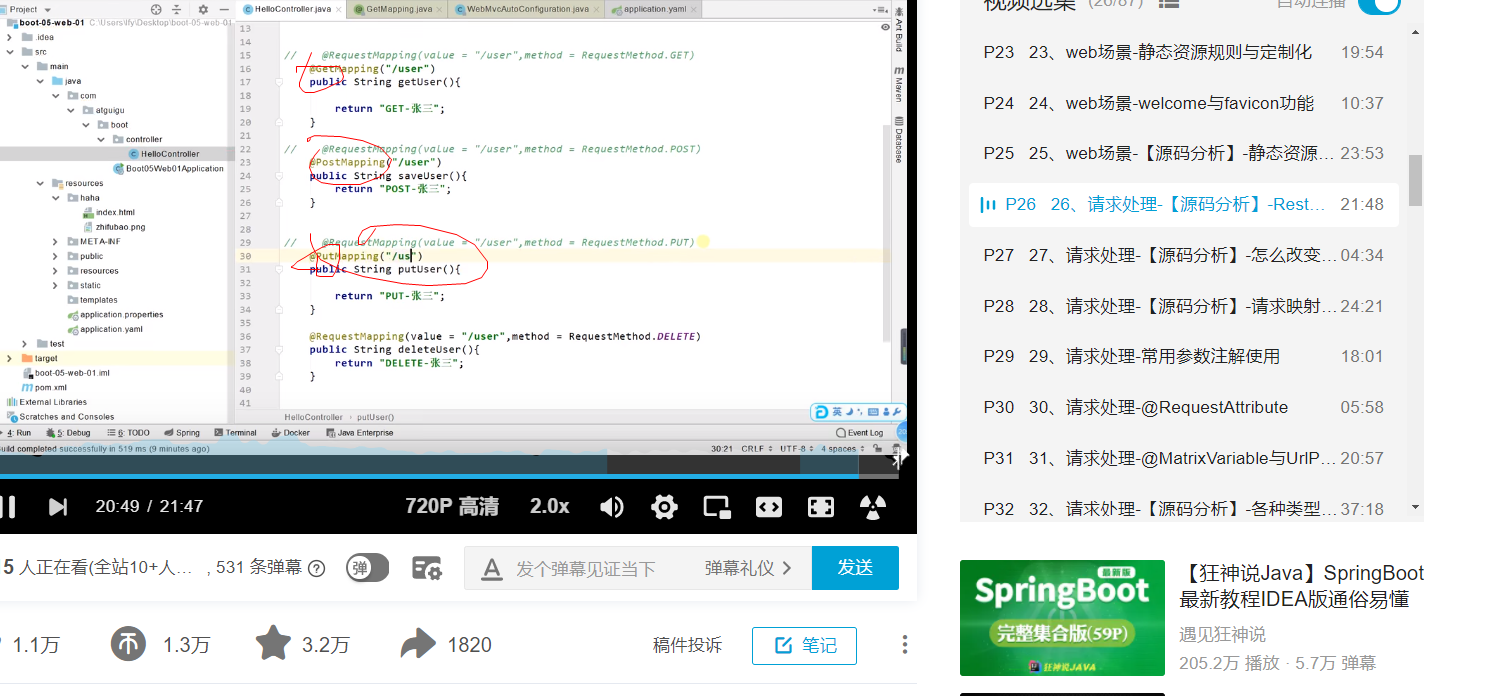This screenshot has height=696, width=1496.
Task: Open the 720P quality selector
Action: tap(452, 506)
